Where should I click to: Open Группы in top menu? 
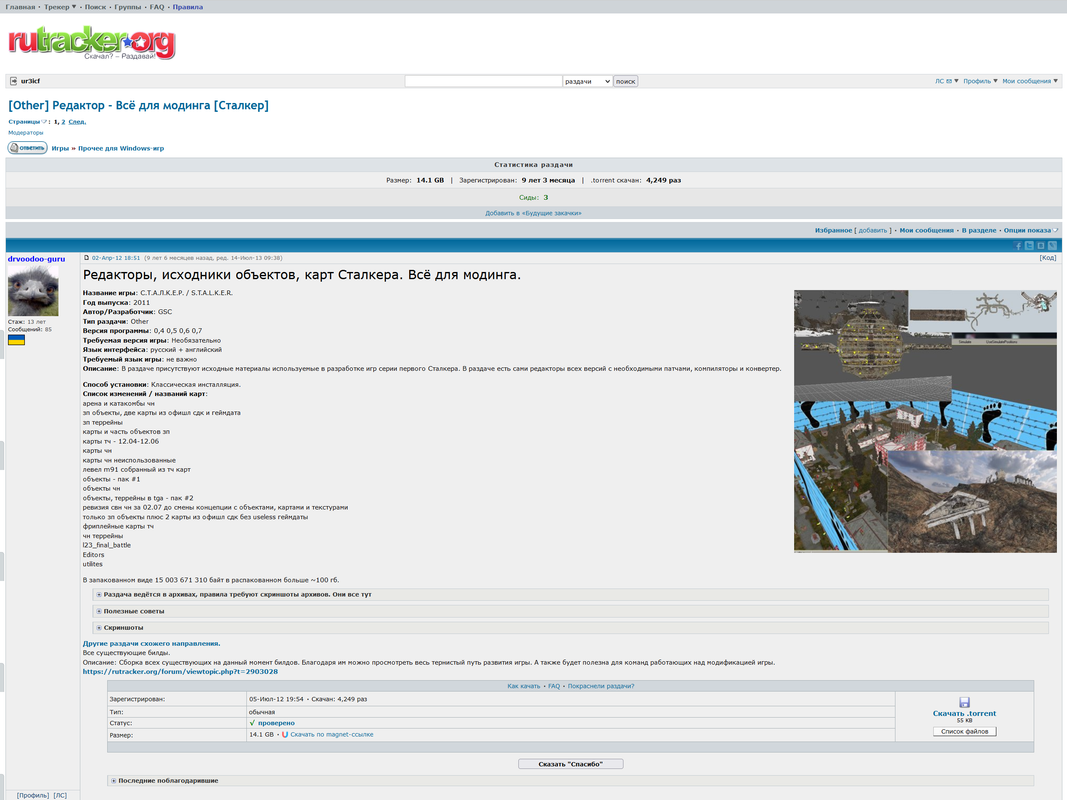(128, 7)
